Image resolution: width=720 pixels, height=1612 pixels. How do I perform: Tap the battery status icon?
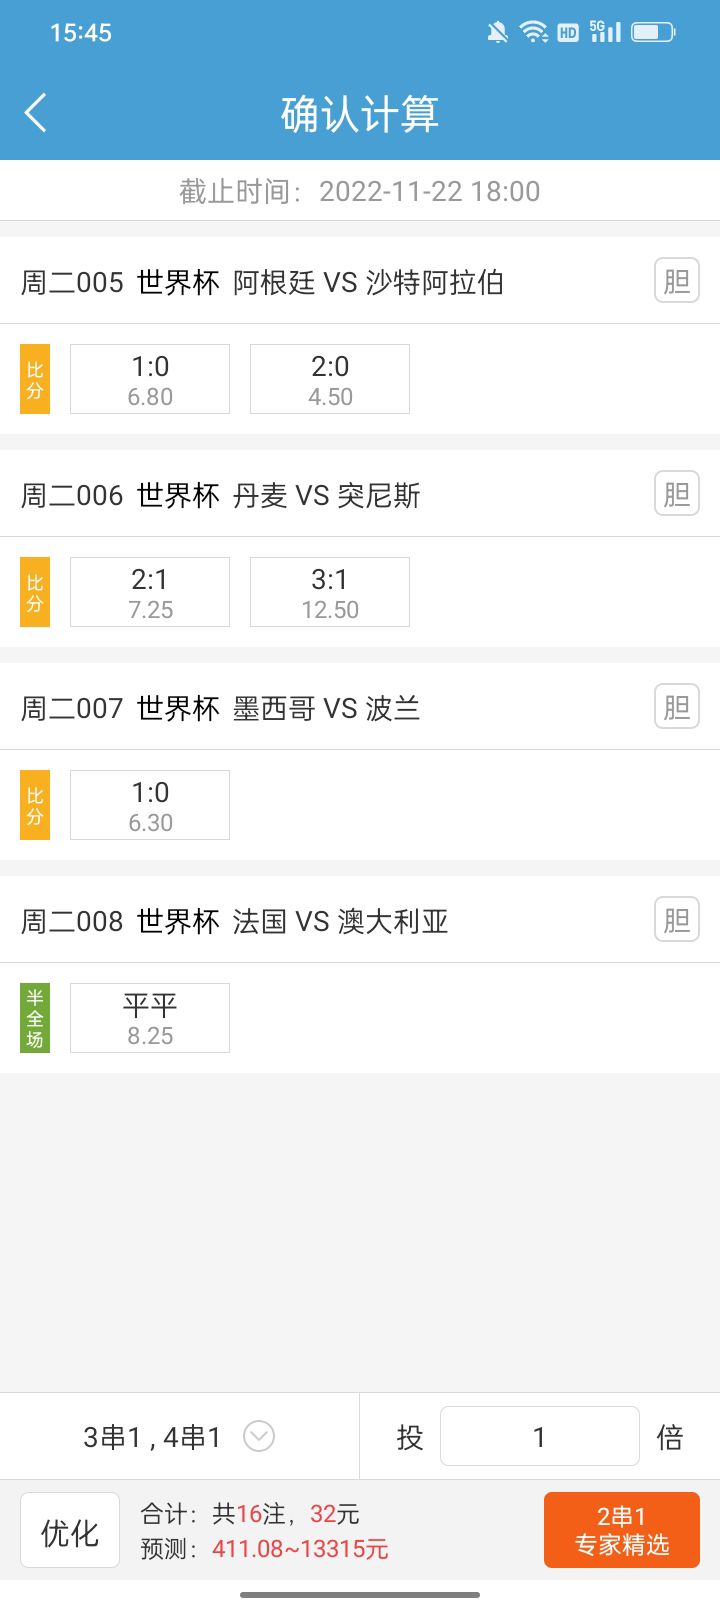click(653, 32)
